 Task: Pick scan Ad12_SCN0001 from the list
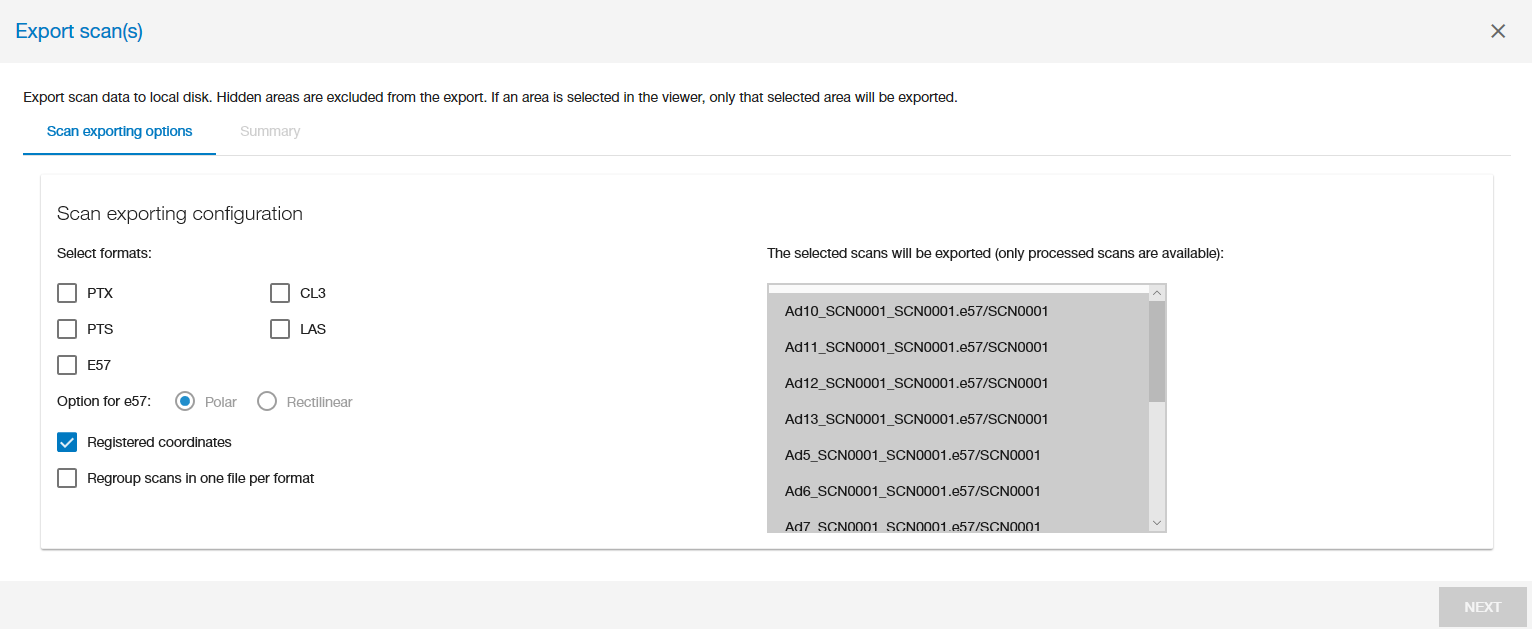pos(916,383)
